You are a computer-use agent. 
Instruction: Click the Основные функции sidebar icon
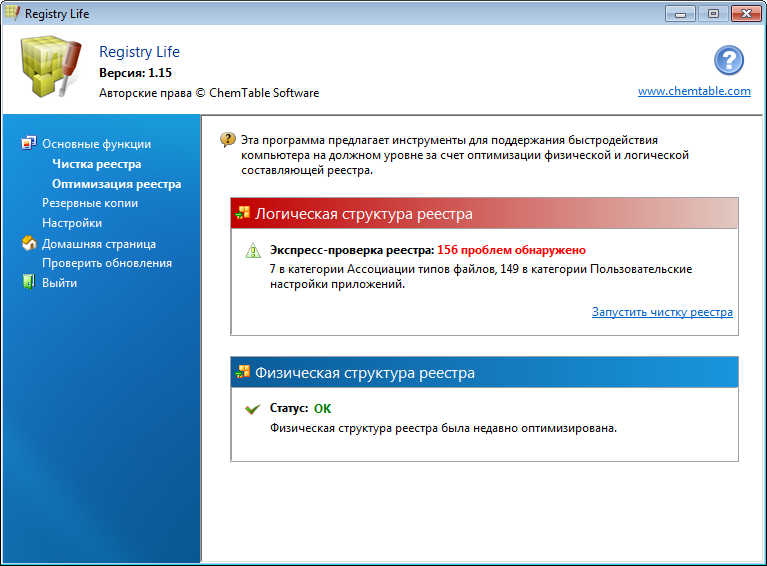pos(28,143)
